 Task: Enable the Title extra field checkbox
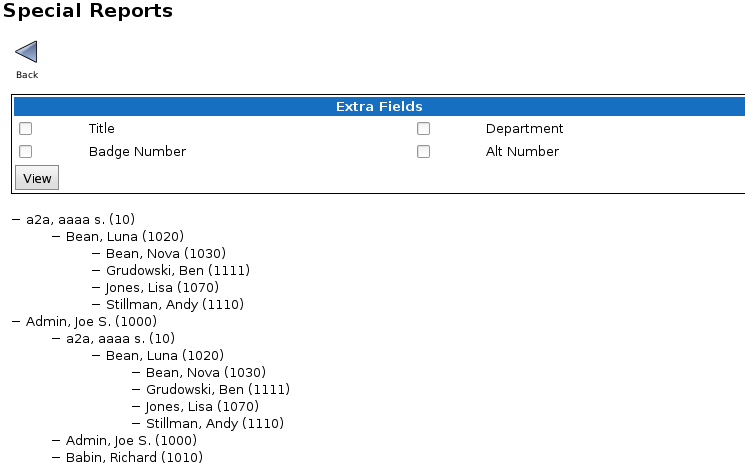point(26,128)
